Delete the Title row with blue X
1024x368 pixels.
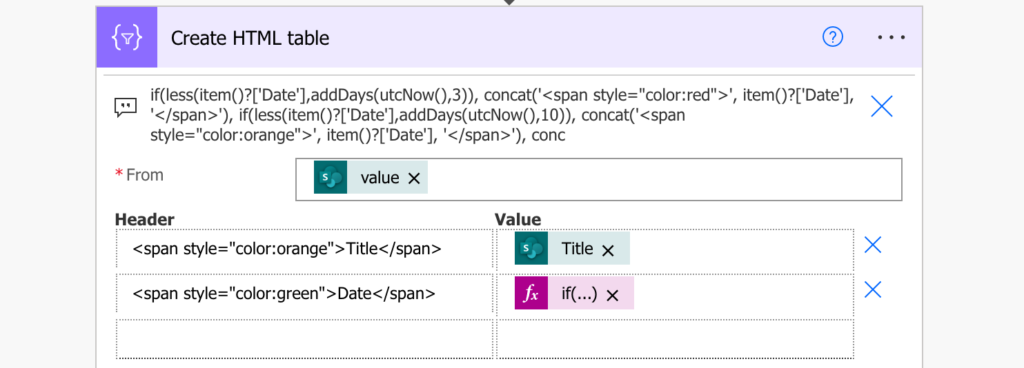[x=873, y=245]
